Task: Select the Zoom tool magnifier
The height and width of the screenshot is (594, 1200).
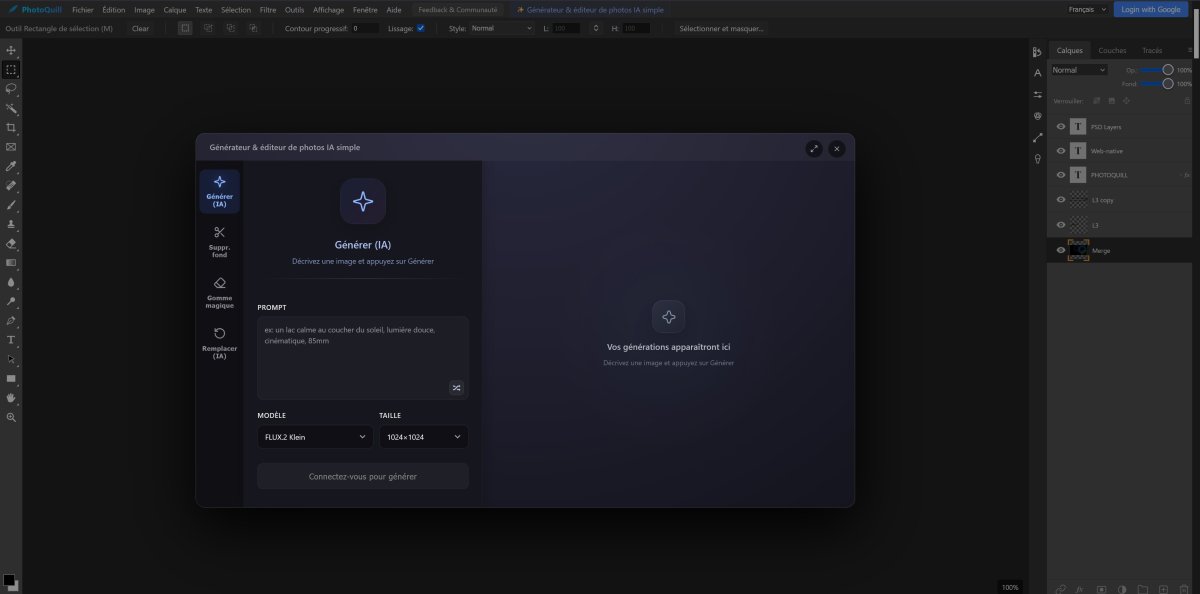Action: tap(11, 417)
